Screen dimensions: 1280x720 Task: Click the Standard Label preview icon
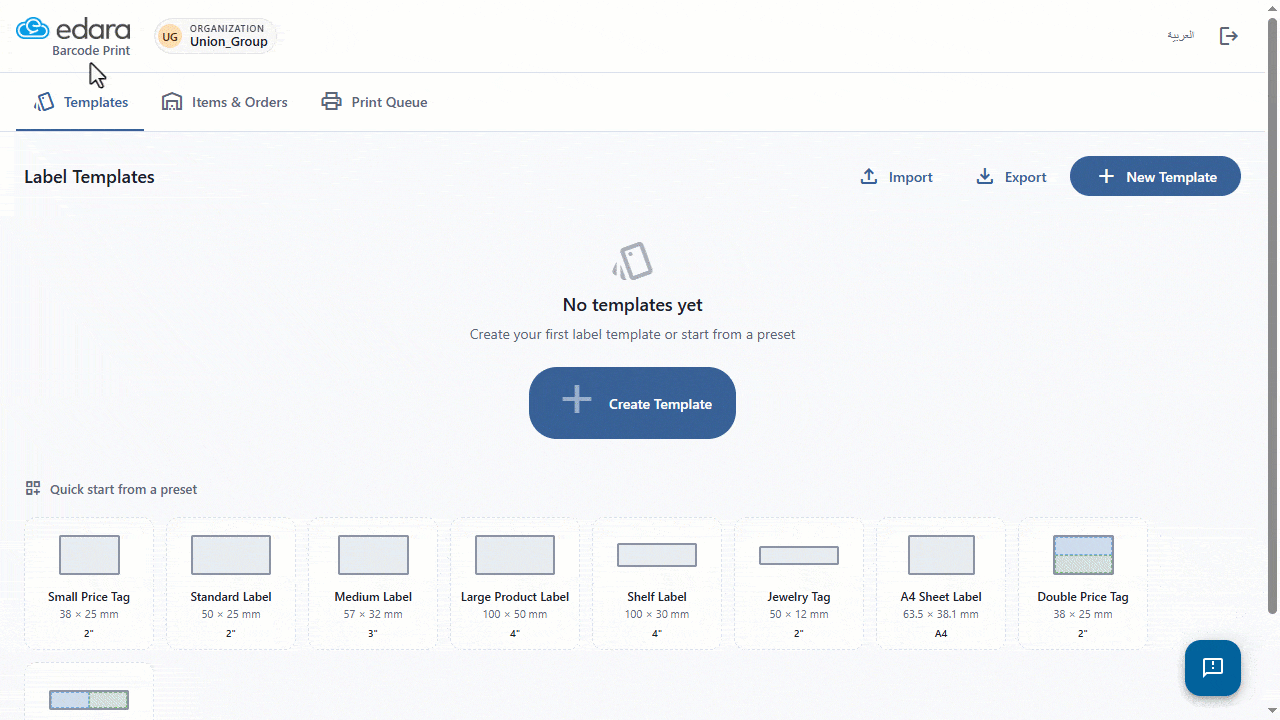coord(231,555)
